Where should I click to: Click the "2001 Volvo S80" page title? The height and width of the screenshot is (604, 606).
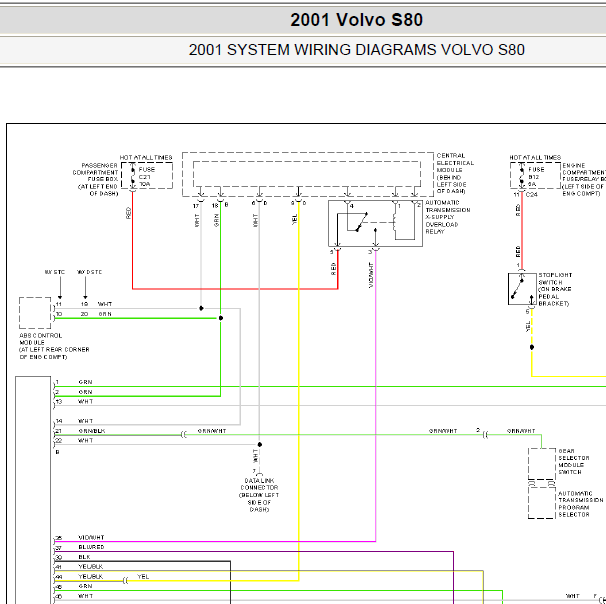pos(356,20)
